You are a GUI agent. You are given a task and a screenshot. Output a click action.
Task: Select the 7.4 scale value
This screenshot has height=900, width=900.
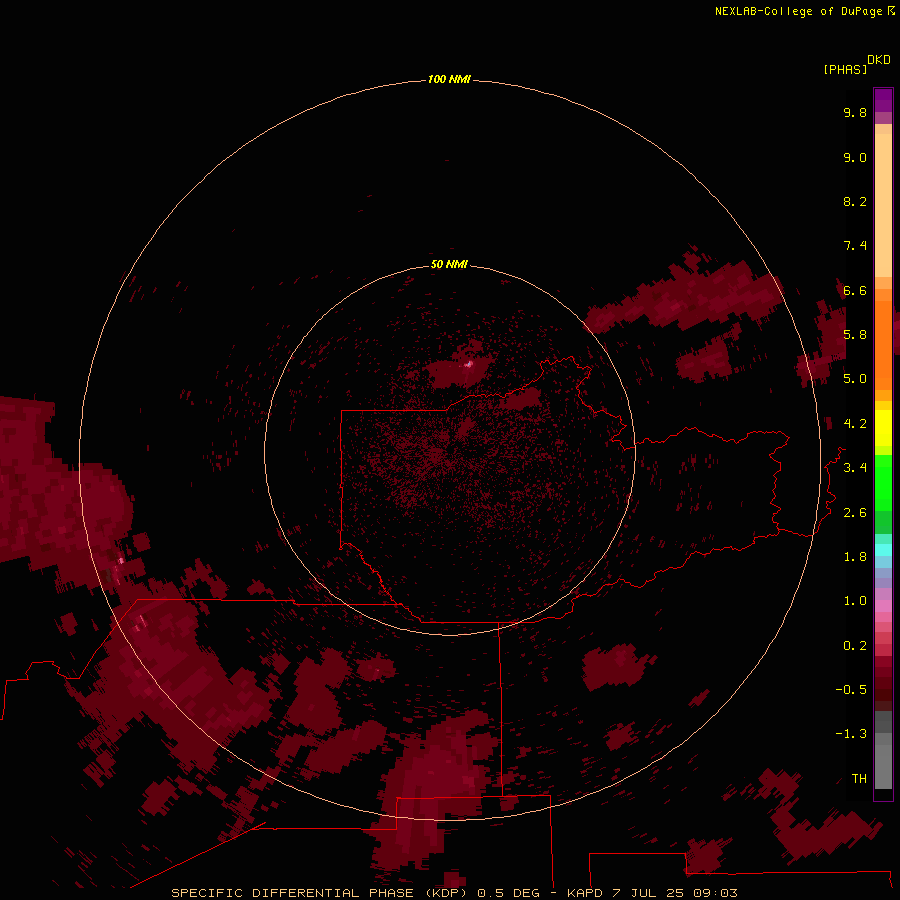(x=855, y=246)
